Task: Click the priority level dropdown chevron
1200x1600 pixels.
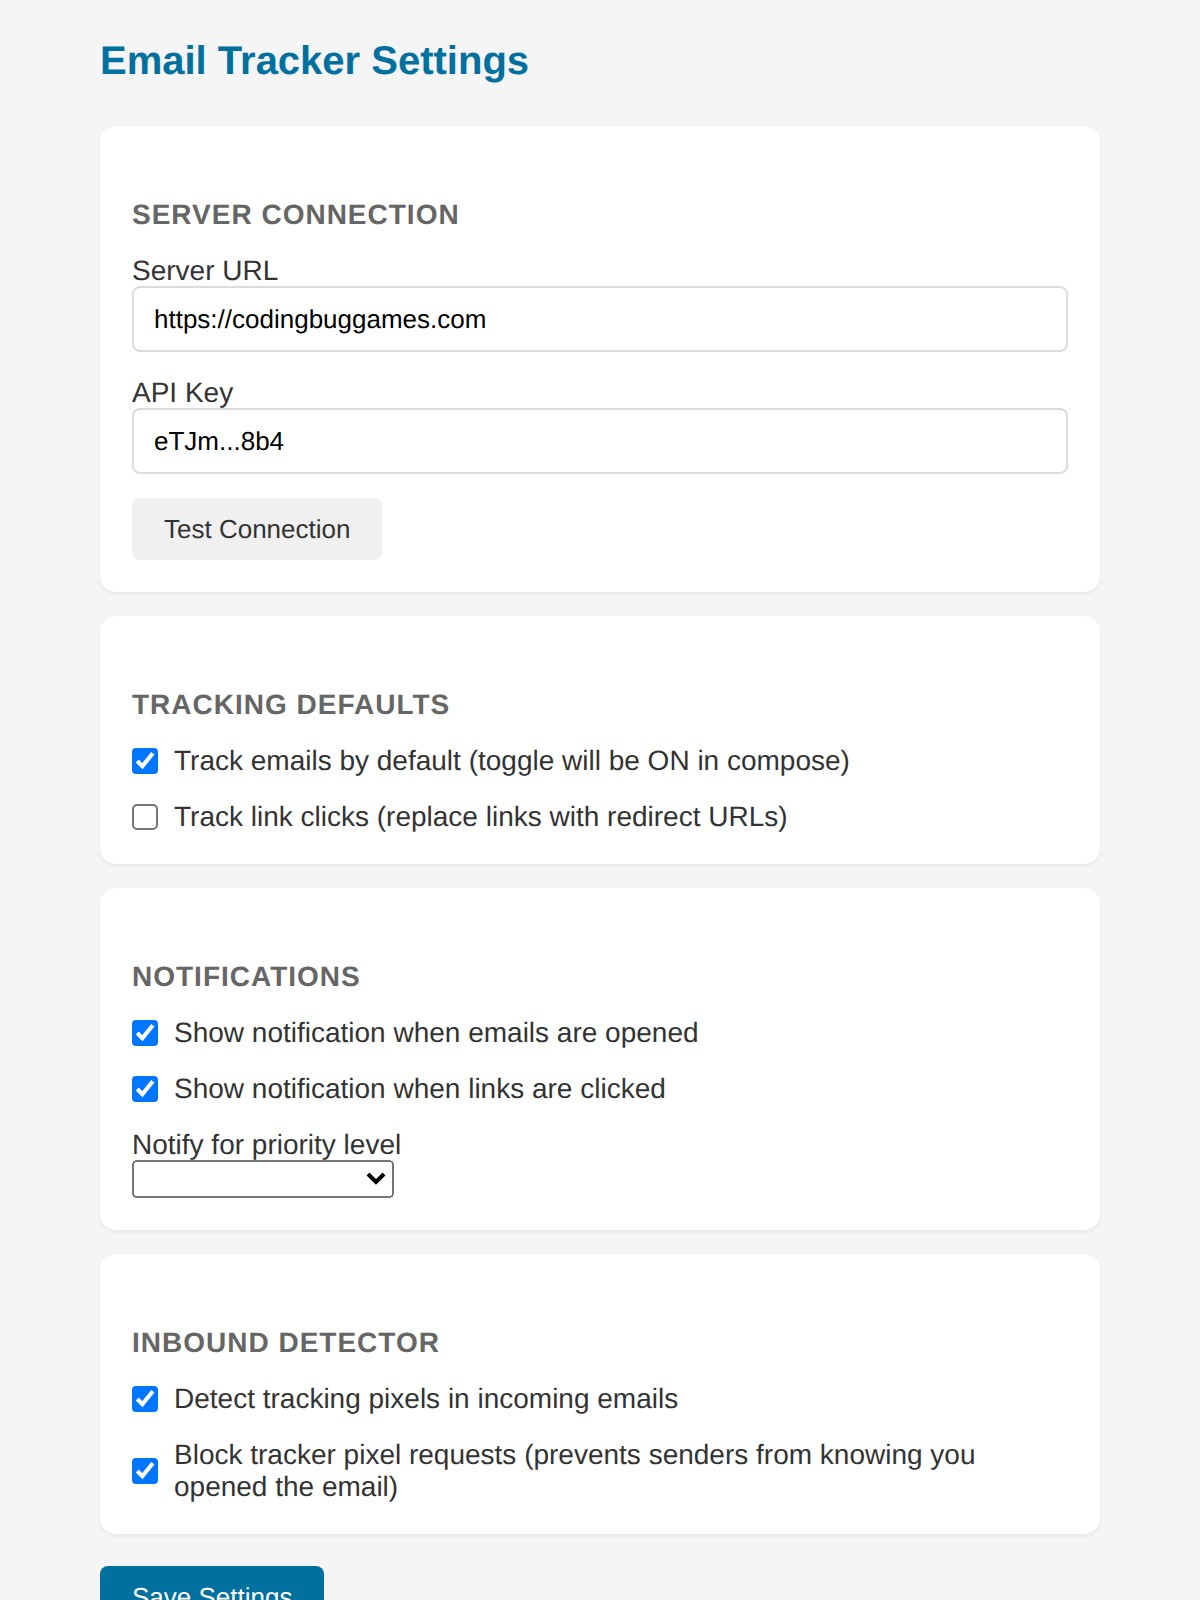Action: click(374, 1179)
